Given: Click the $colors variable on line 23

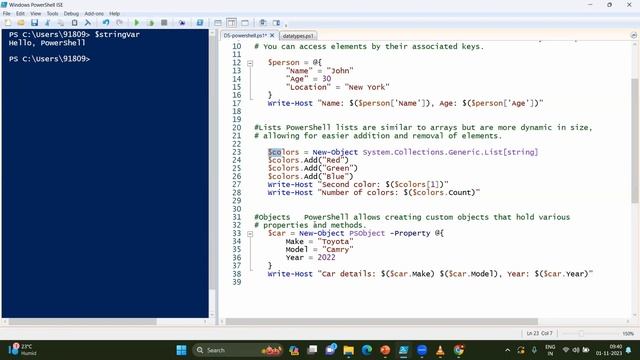Looking at the screenshot, I should [283, 152].
